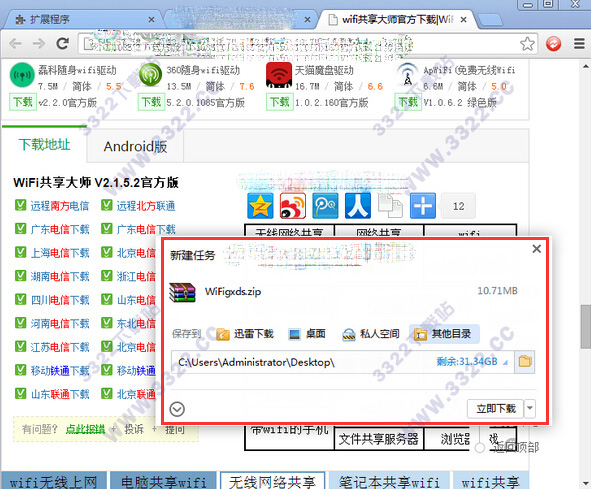Click the 天猫魔盘驱动 red icon
This screenshot has height=489, width=591.
pyautogui.click(x=279, y=75)
